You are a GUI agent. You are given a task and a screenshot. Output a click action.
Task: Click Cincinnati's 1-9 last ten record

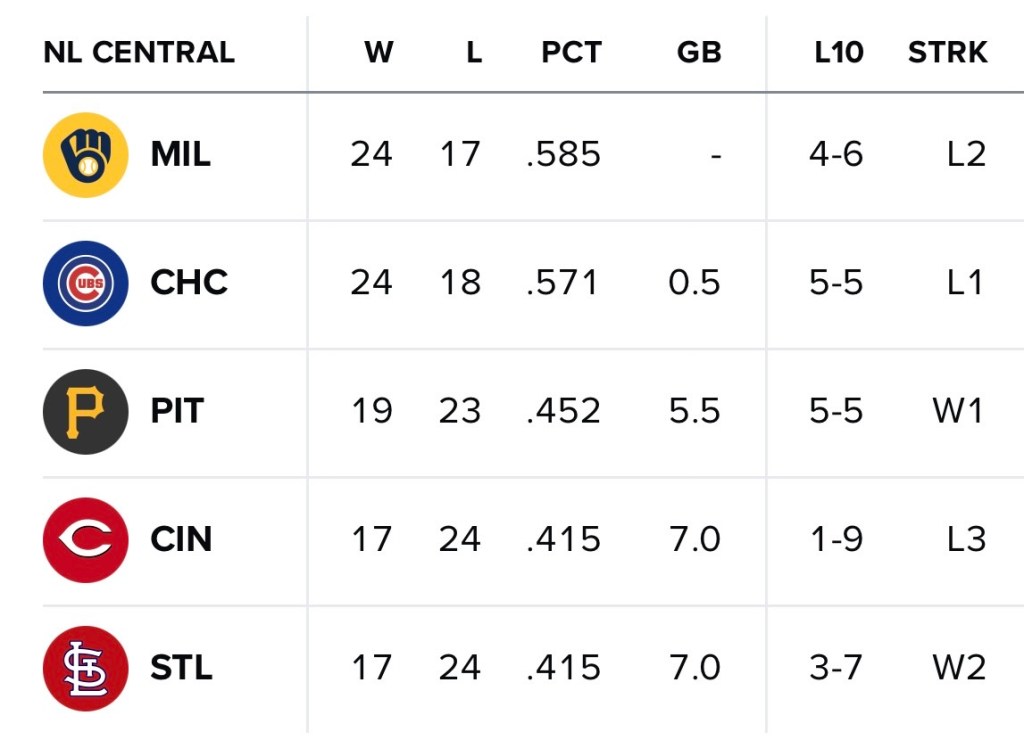point(836,540)
